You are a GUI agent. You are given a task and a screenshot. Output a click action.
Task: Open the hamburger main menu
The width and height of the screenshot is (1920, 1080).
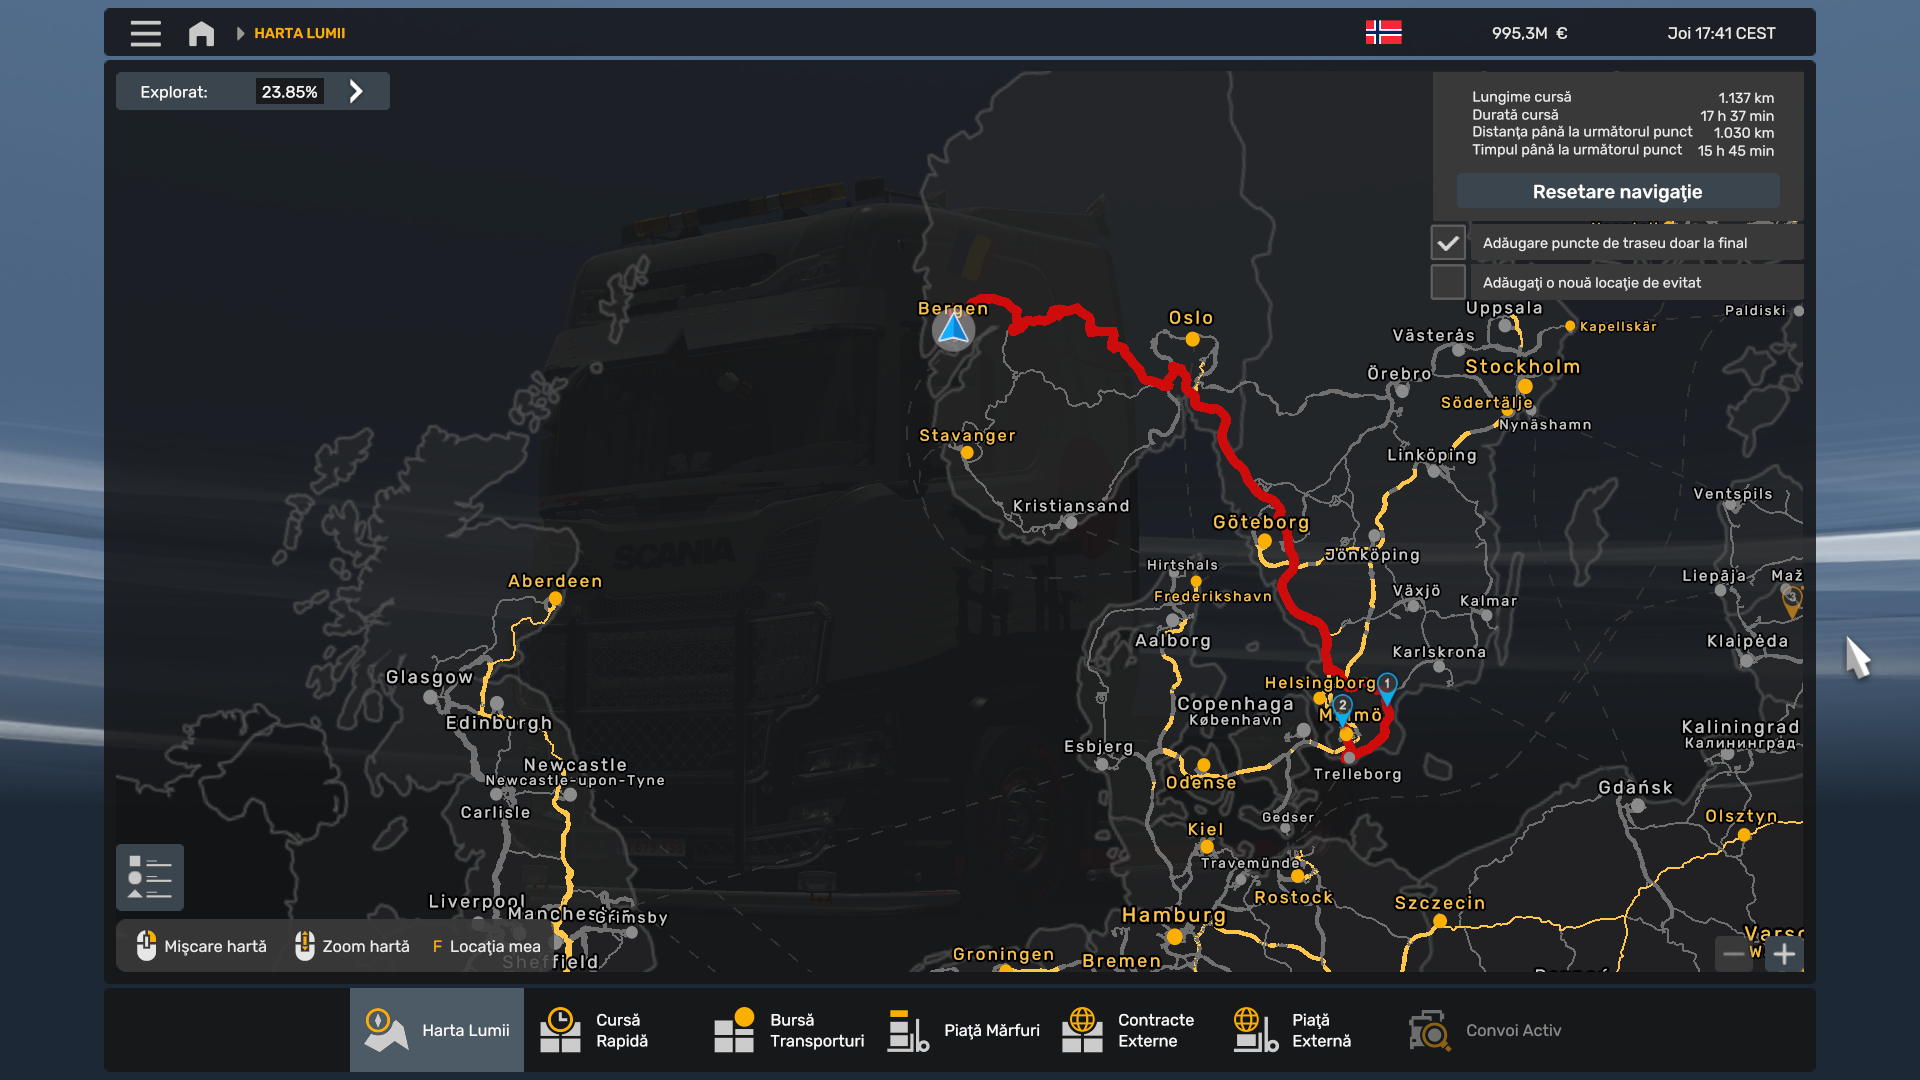tap(145, 34)
